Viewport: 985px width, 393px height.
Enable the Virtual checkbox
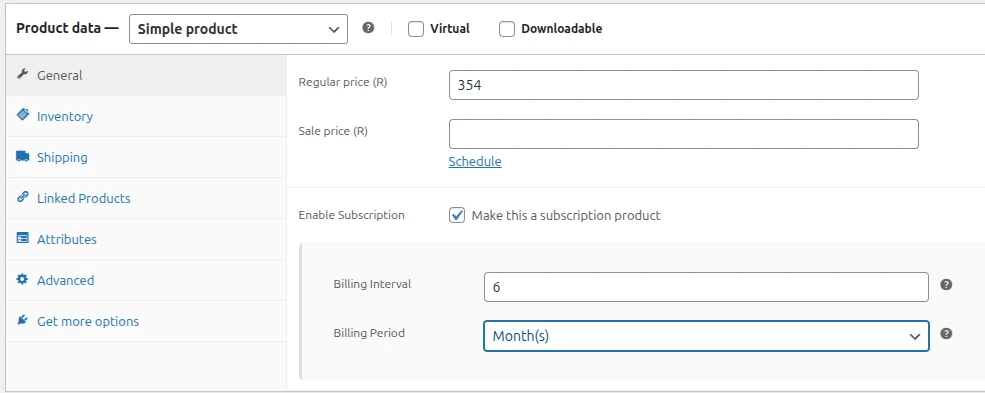pyautogui.click(x=416, y=29)
